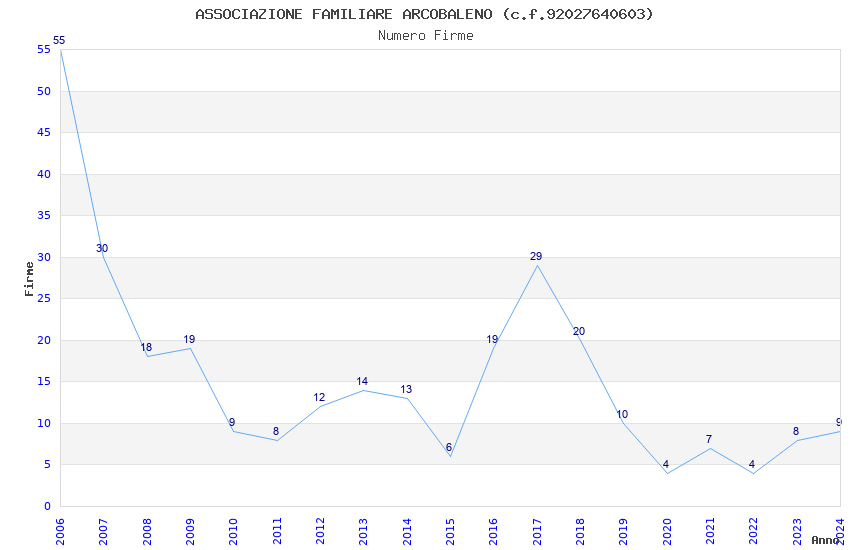Click the data label 14 above 2013

(362, 381)
